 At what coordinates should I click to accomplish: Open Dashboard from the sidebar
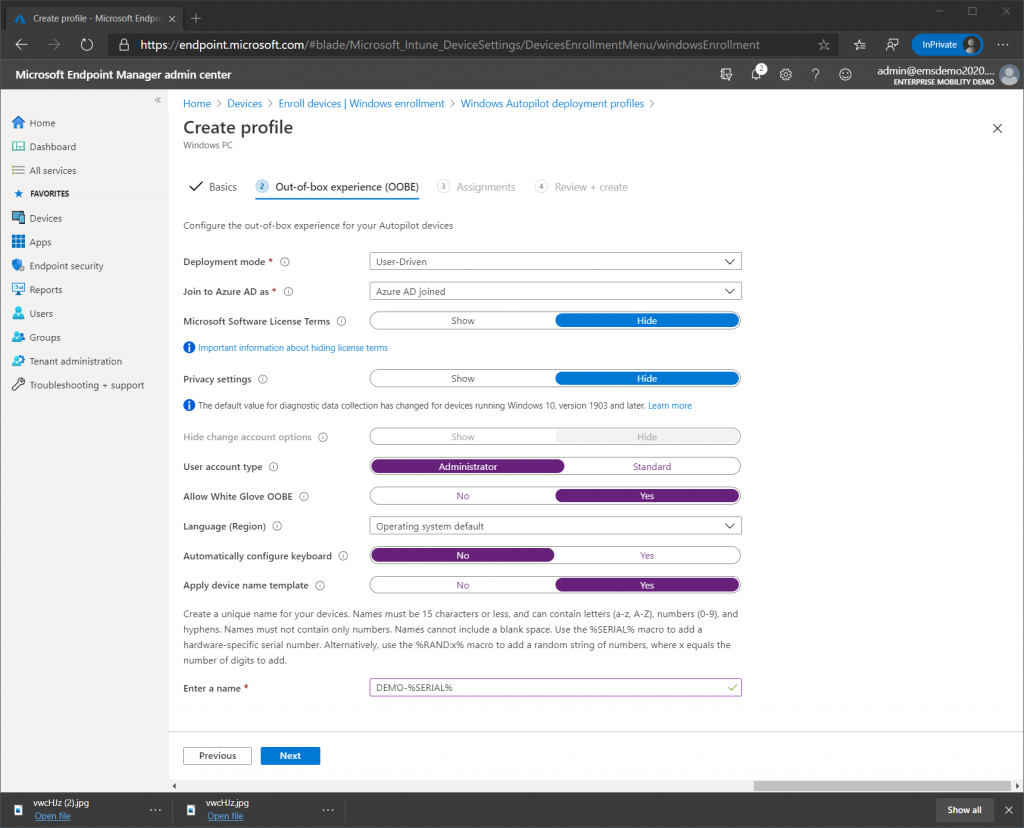[44, 146]
